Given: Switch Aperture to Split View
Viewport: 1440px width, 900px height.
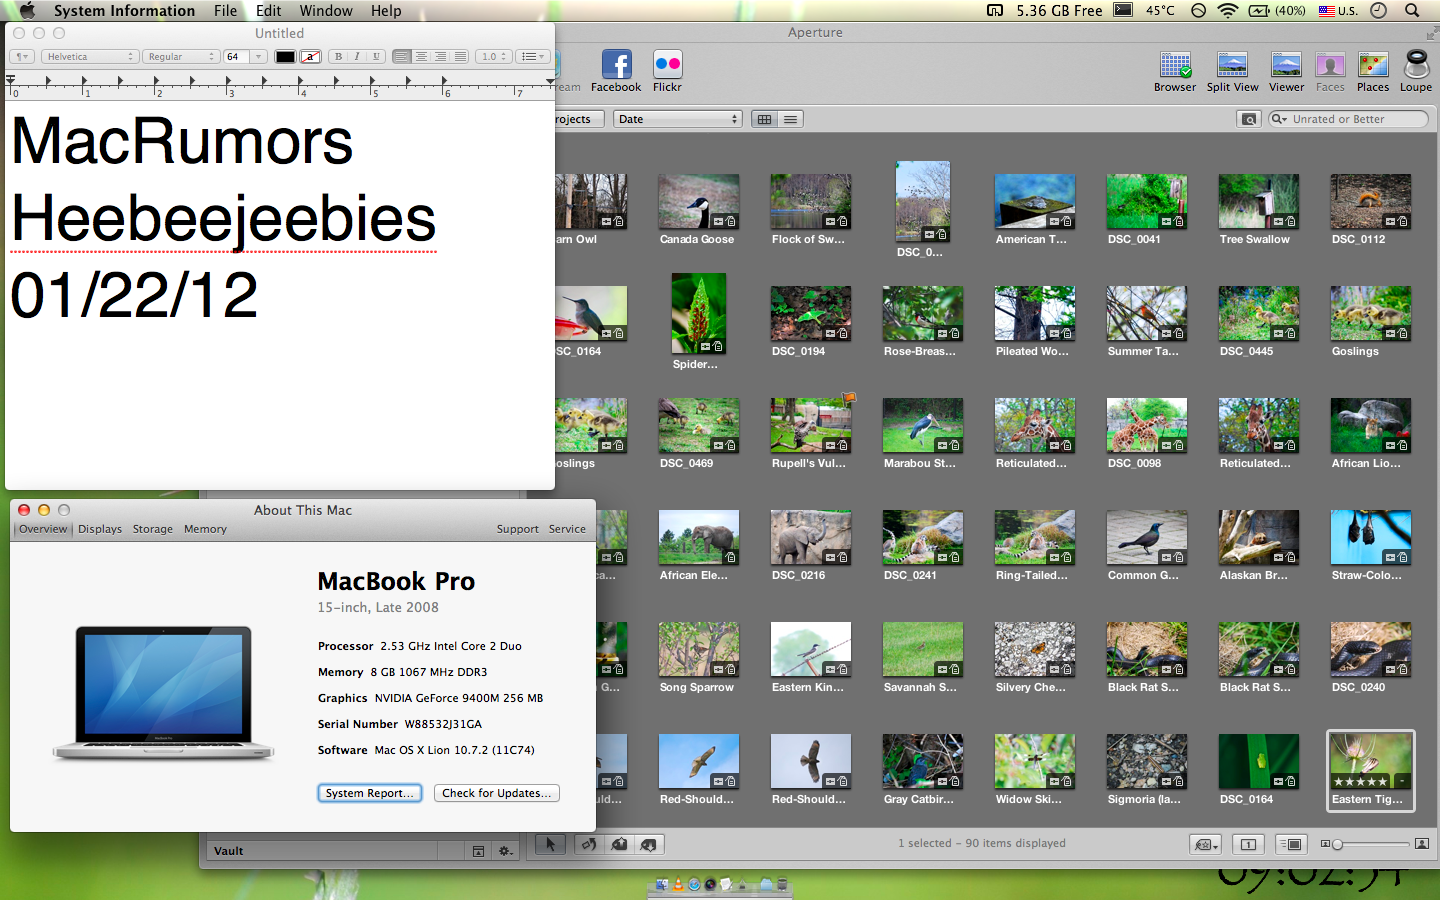Looking at the screenshot, I should pos(1232,71).
